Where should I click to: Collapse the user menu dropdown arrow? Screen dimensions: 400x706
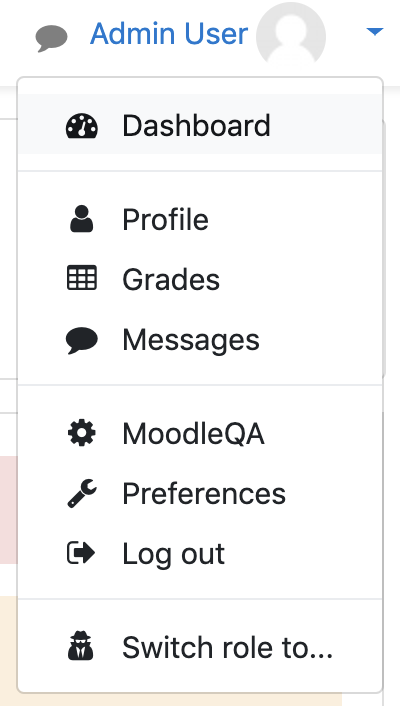(375, 32)
